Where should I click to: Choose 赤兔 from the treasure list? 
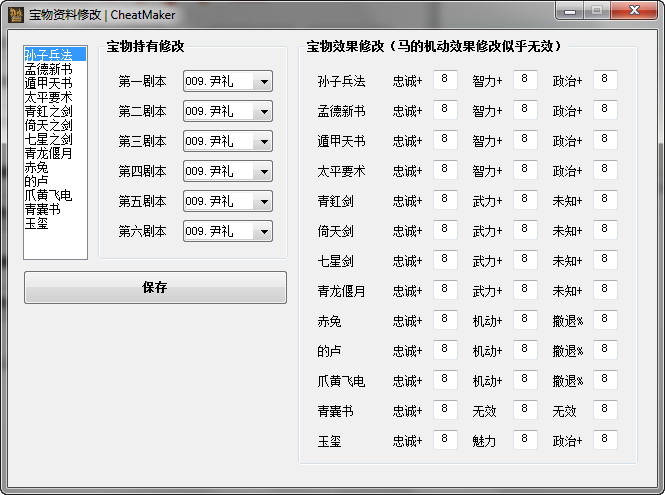click(x=36, y=167)
